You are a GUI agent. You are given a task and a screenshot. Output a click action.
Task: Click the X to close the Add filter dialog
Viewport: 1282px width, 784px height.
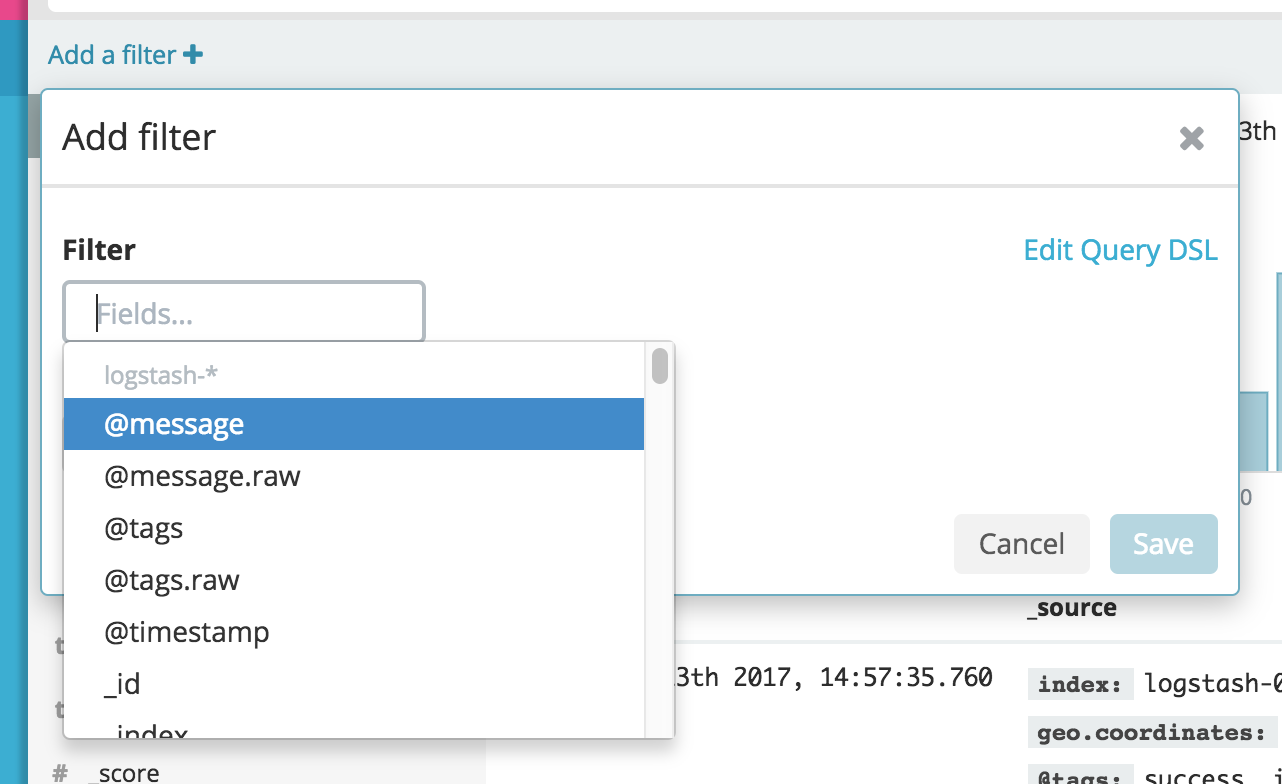pos(1191,139)
